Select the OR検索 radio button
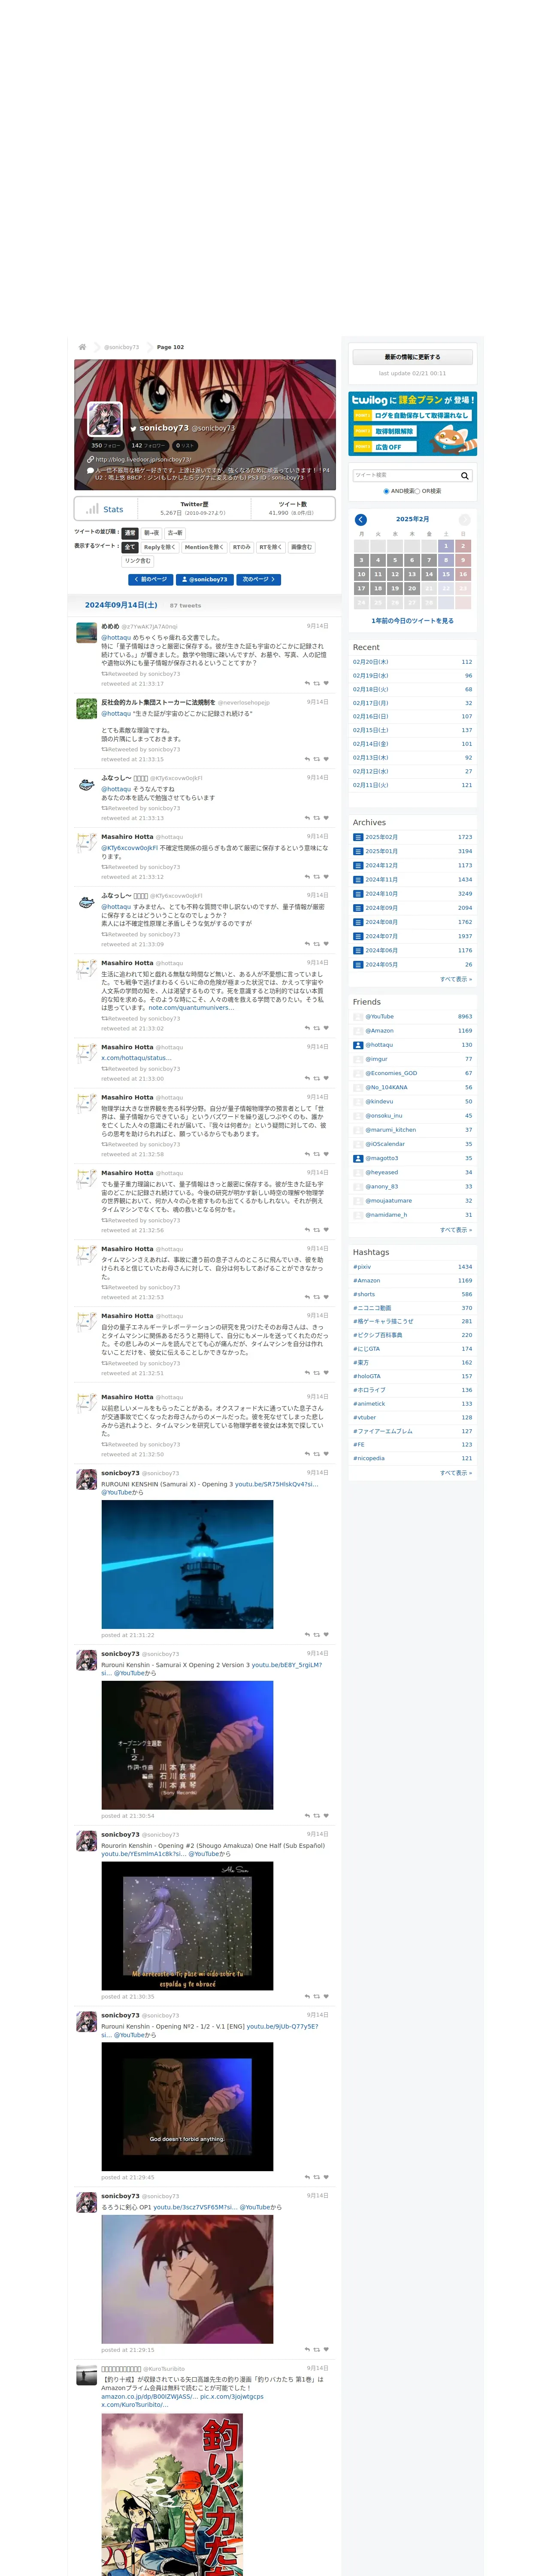 tap(418, 491)
